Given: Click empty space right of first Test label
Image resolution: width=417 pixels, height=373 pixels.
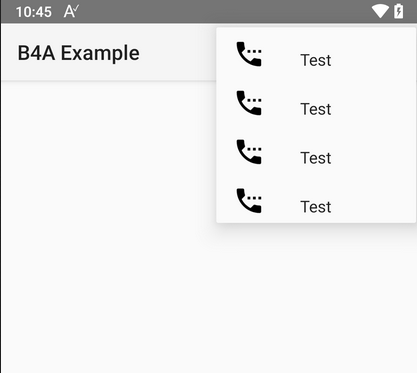Looking at the screenshot, I should click(372, 60).
